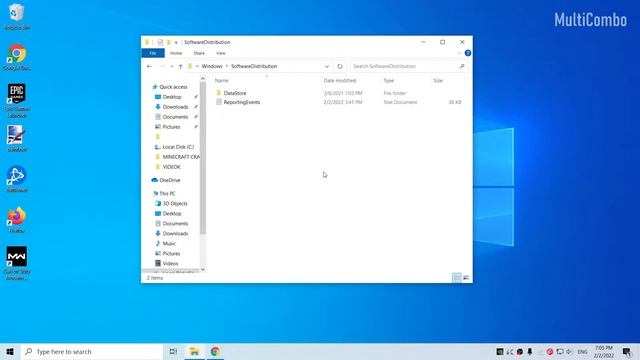Expand recent locations dropdown arrow

(x=172, y=66)
